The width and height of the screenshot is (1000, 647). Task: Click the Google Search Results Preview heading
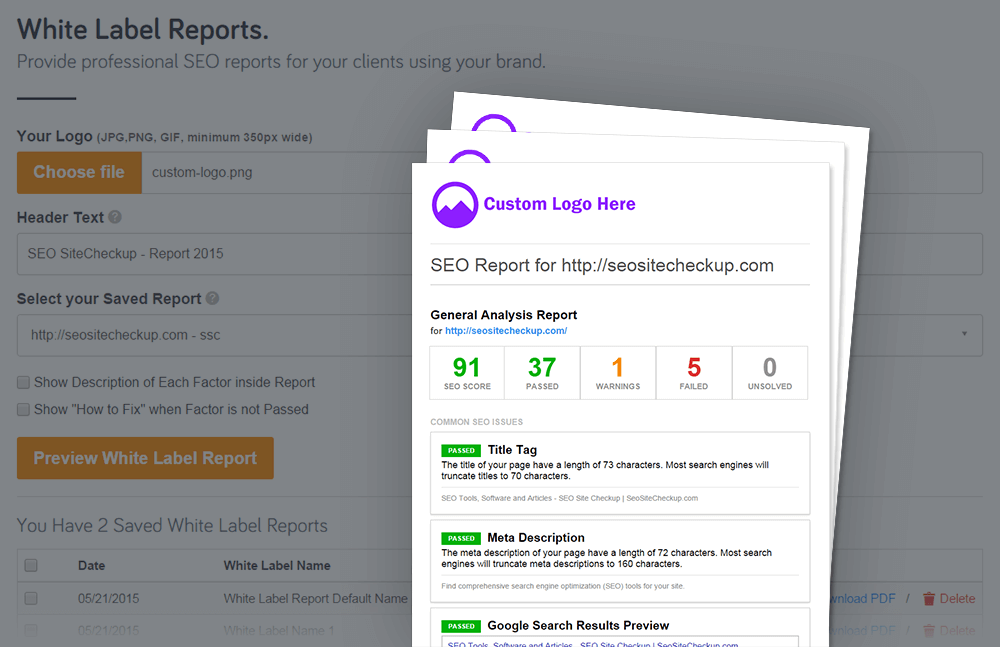[x=578, y=625]
